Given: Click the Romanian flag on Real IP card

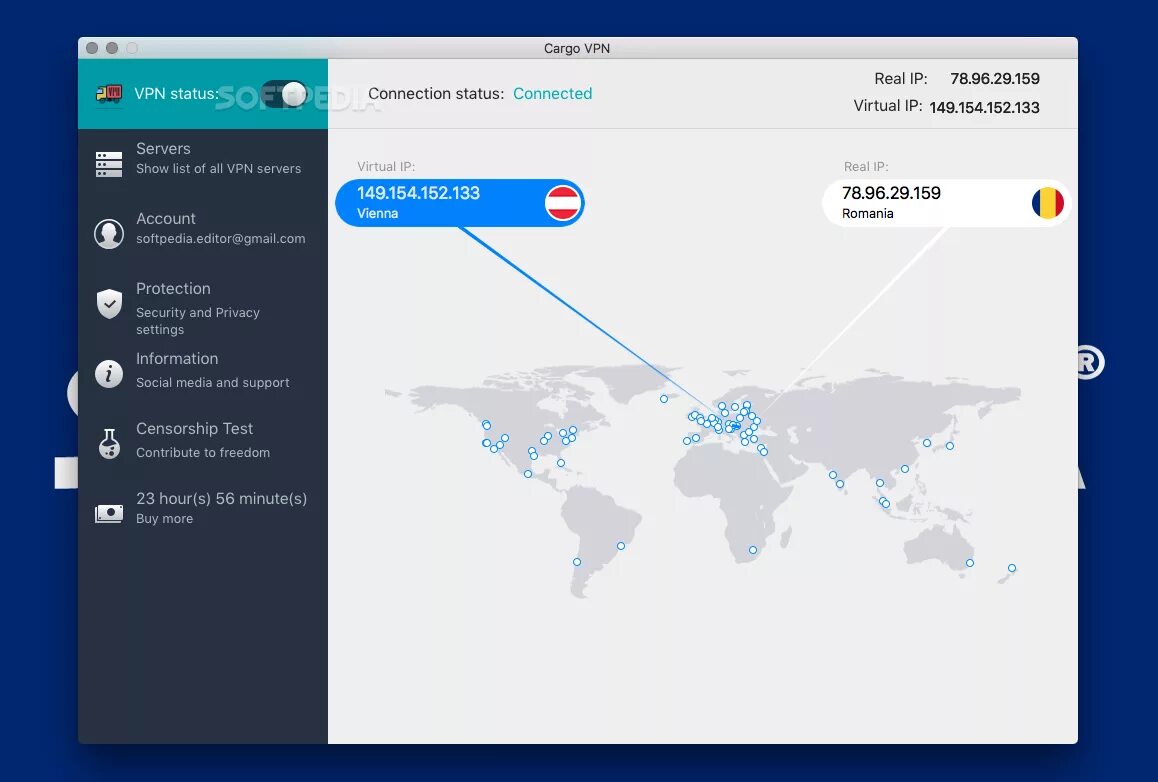Looking at the screenshot, I should coord(1048,203).
